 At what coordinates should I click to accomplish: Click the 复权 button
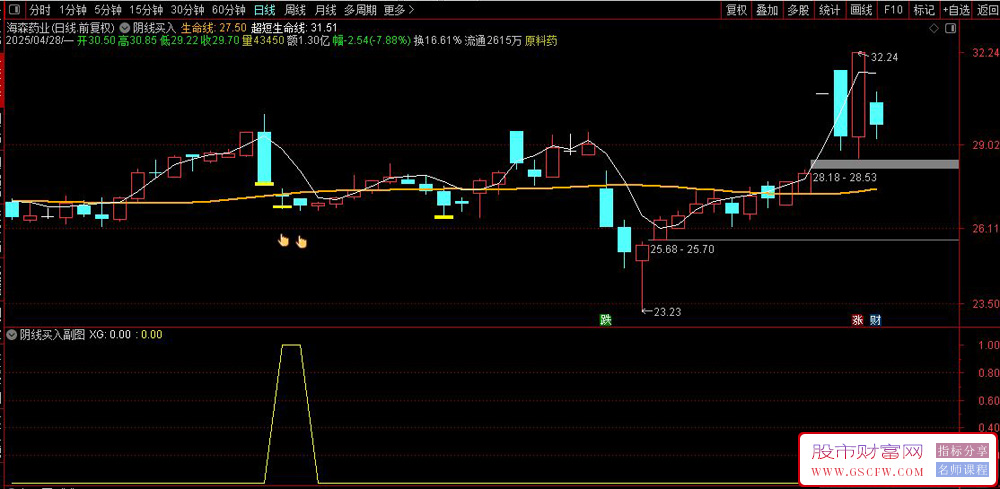[x=737, y=10]
